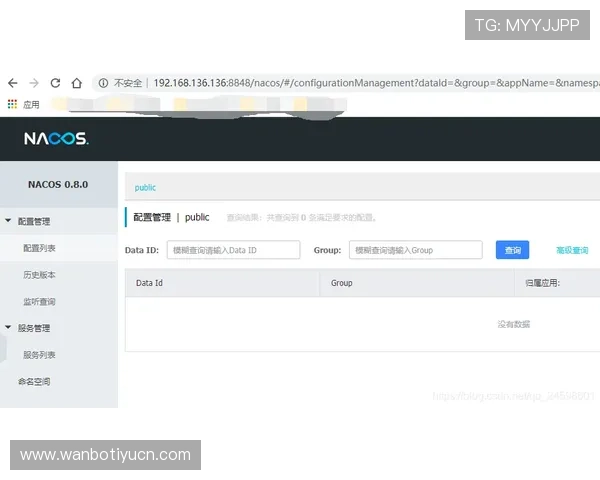Open 配置列表 in the sidebar
Image resolution: width=600 pixels, height=480 pixels.
tap(39, 248)
